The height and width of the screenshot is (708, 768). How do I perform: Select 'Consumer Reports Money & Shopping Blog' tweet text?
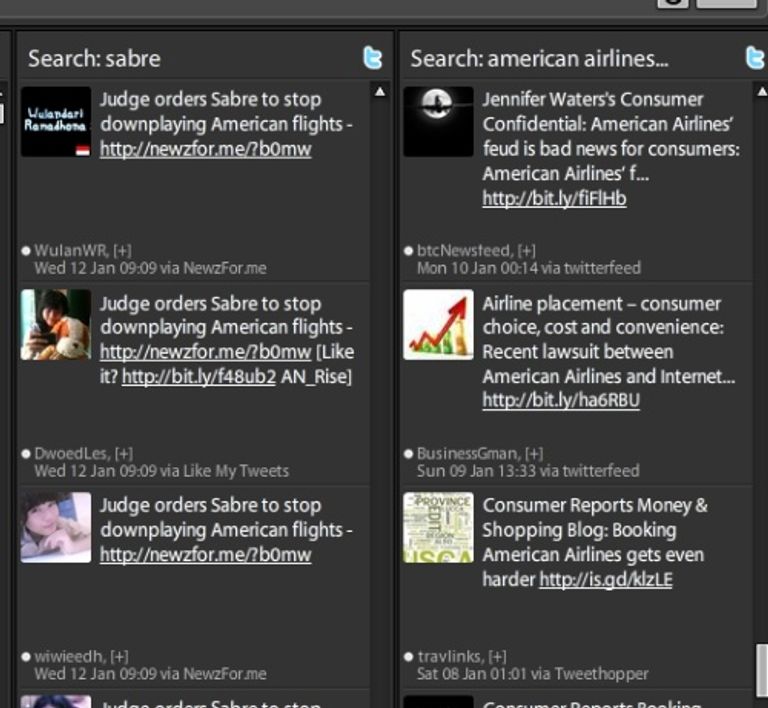595,542
